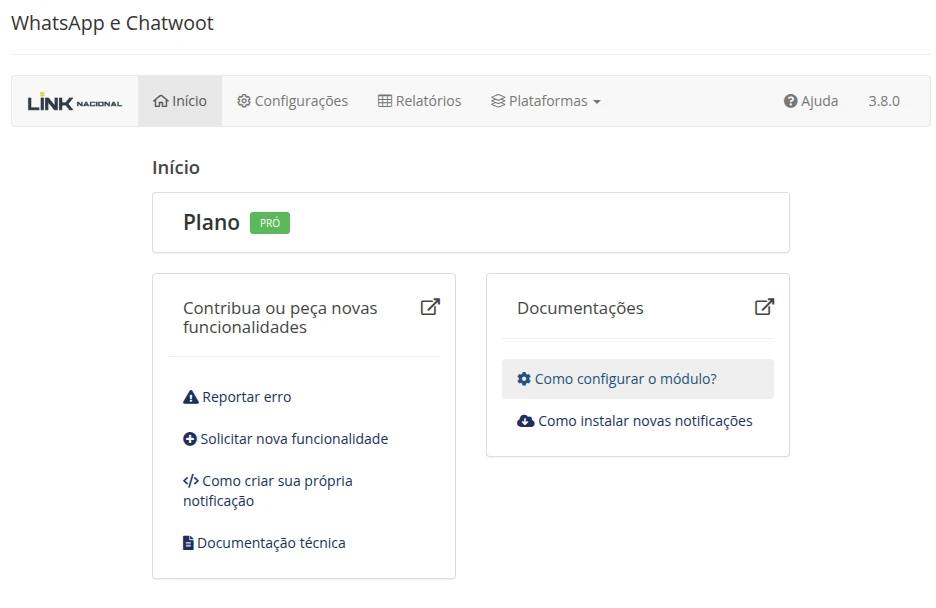This screenshot has width=936, height=608.
Task: Go to the Configurações menu item
Action: (292, 101)
